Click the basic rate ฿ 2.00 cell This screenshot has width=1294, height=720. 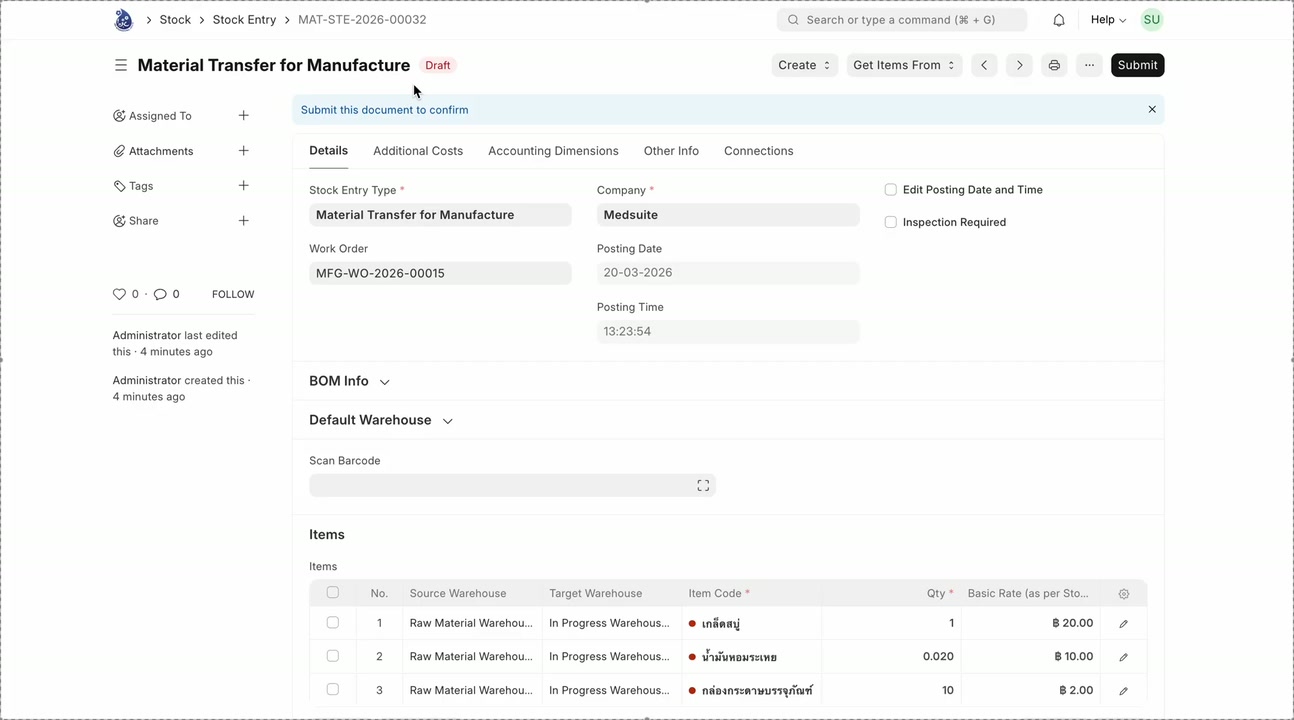point(1031,690)
